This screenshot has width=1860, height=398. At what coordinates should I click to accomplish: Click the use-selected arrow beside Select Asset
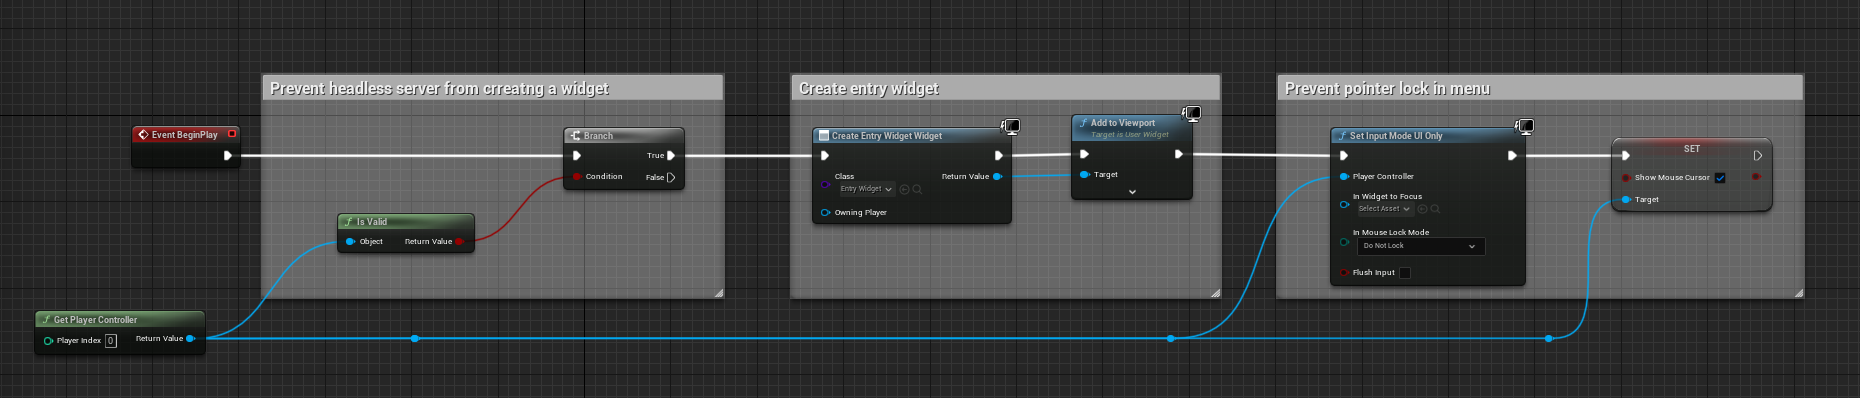(1422, 209)
